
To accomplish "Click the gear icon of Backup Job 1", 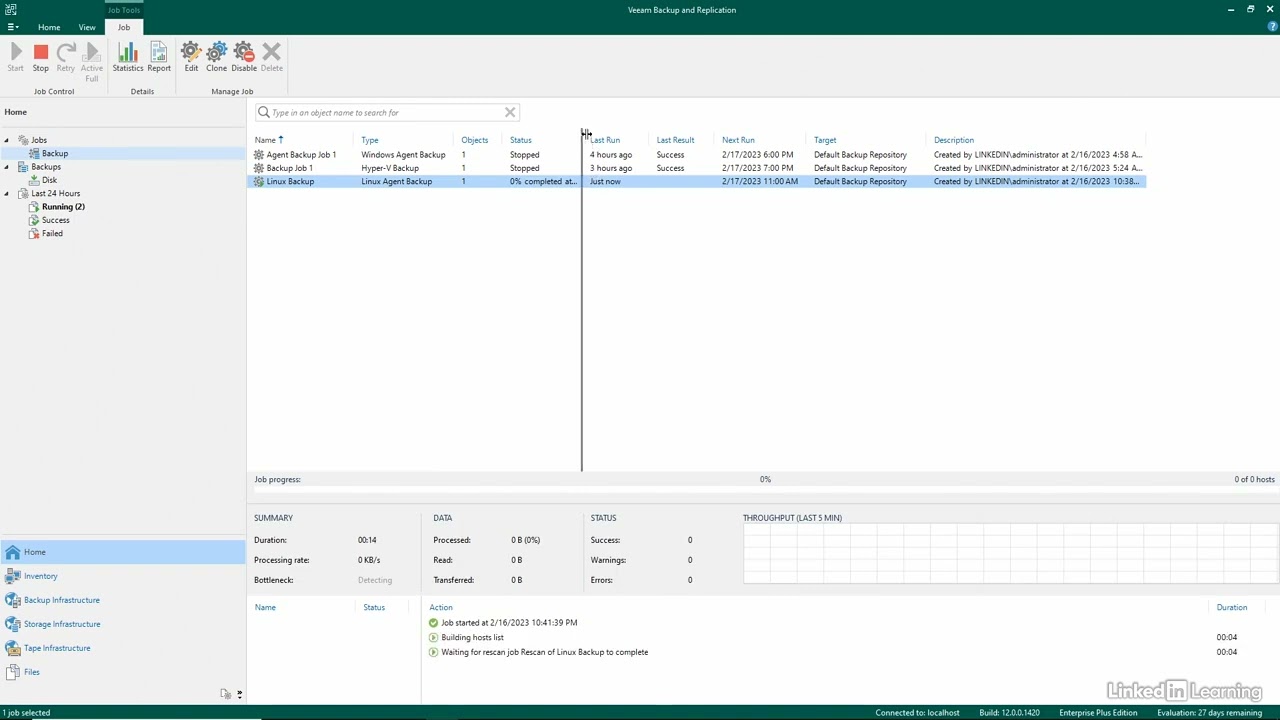I will click(x=259, y=168).
